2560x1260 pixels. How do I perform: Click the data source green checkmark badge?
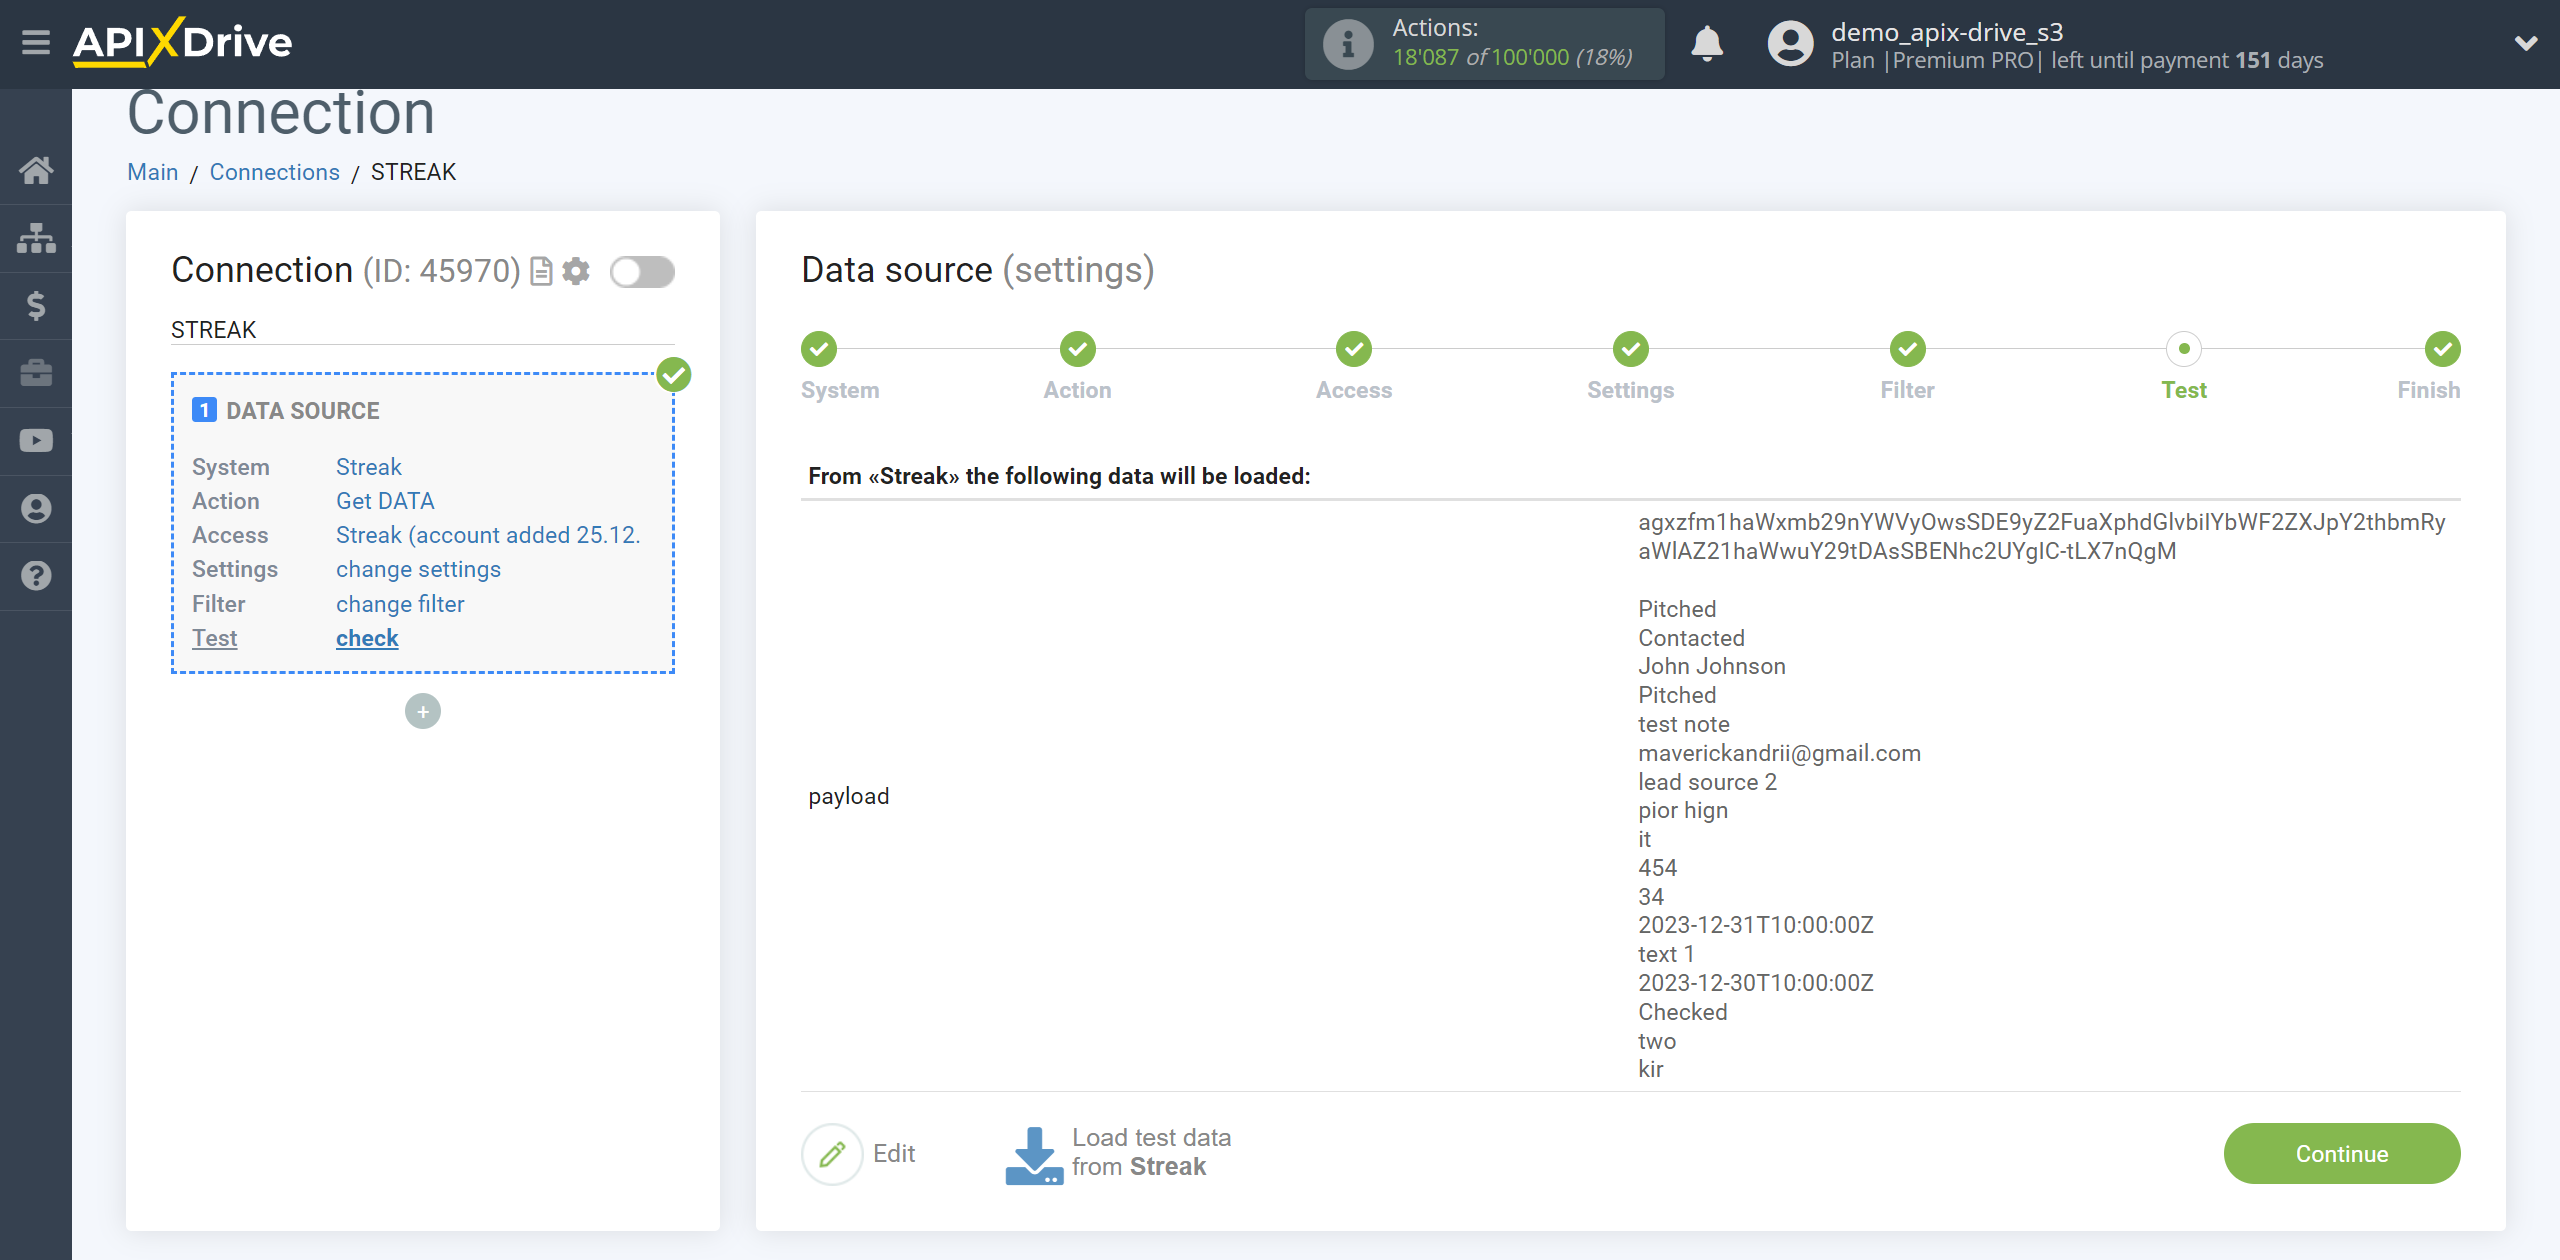[674, 375]
